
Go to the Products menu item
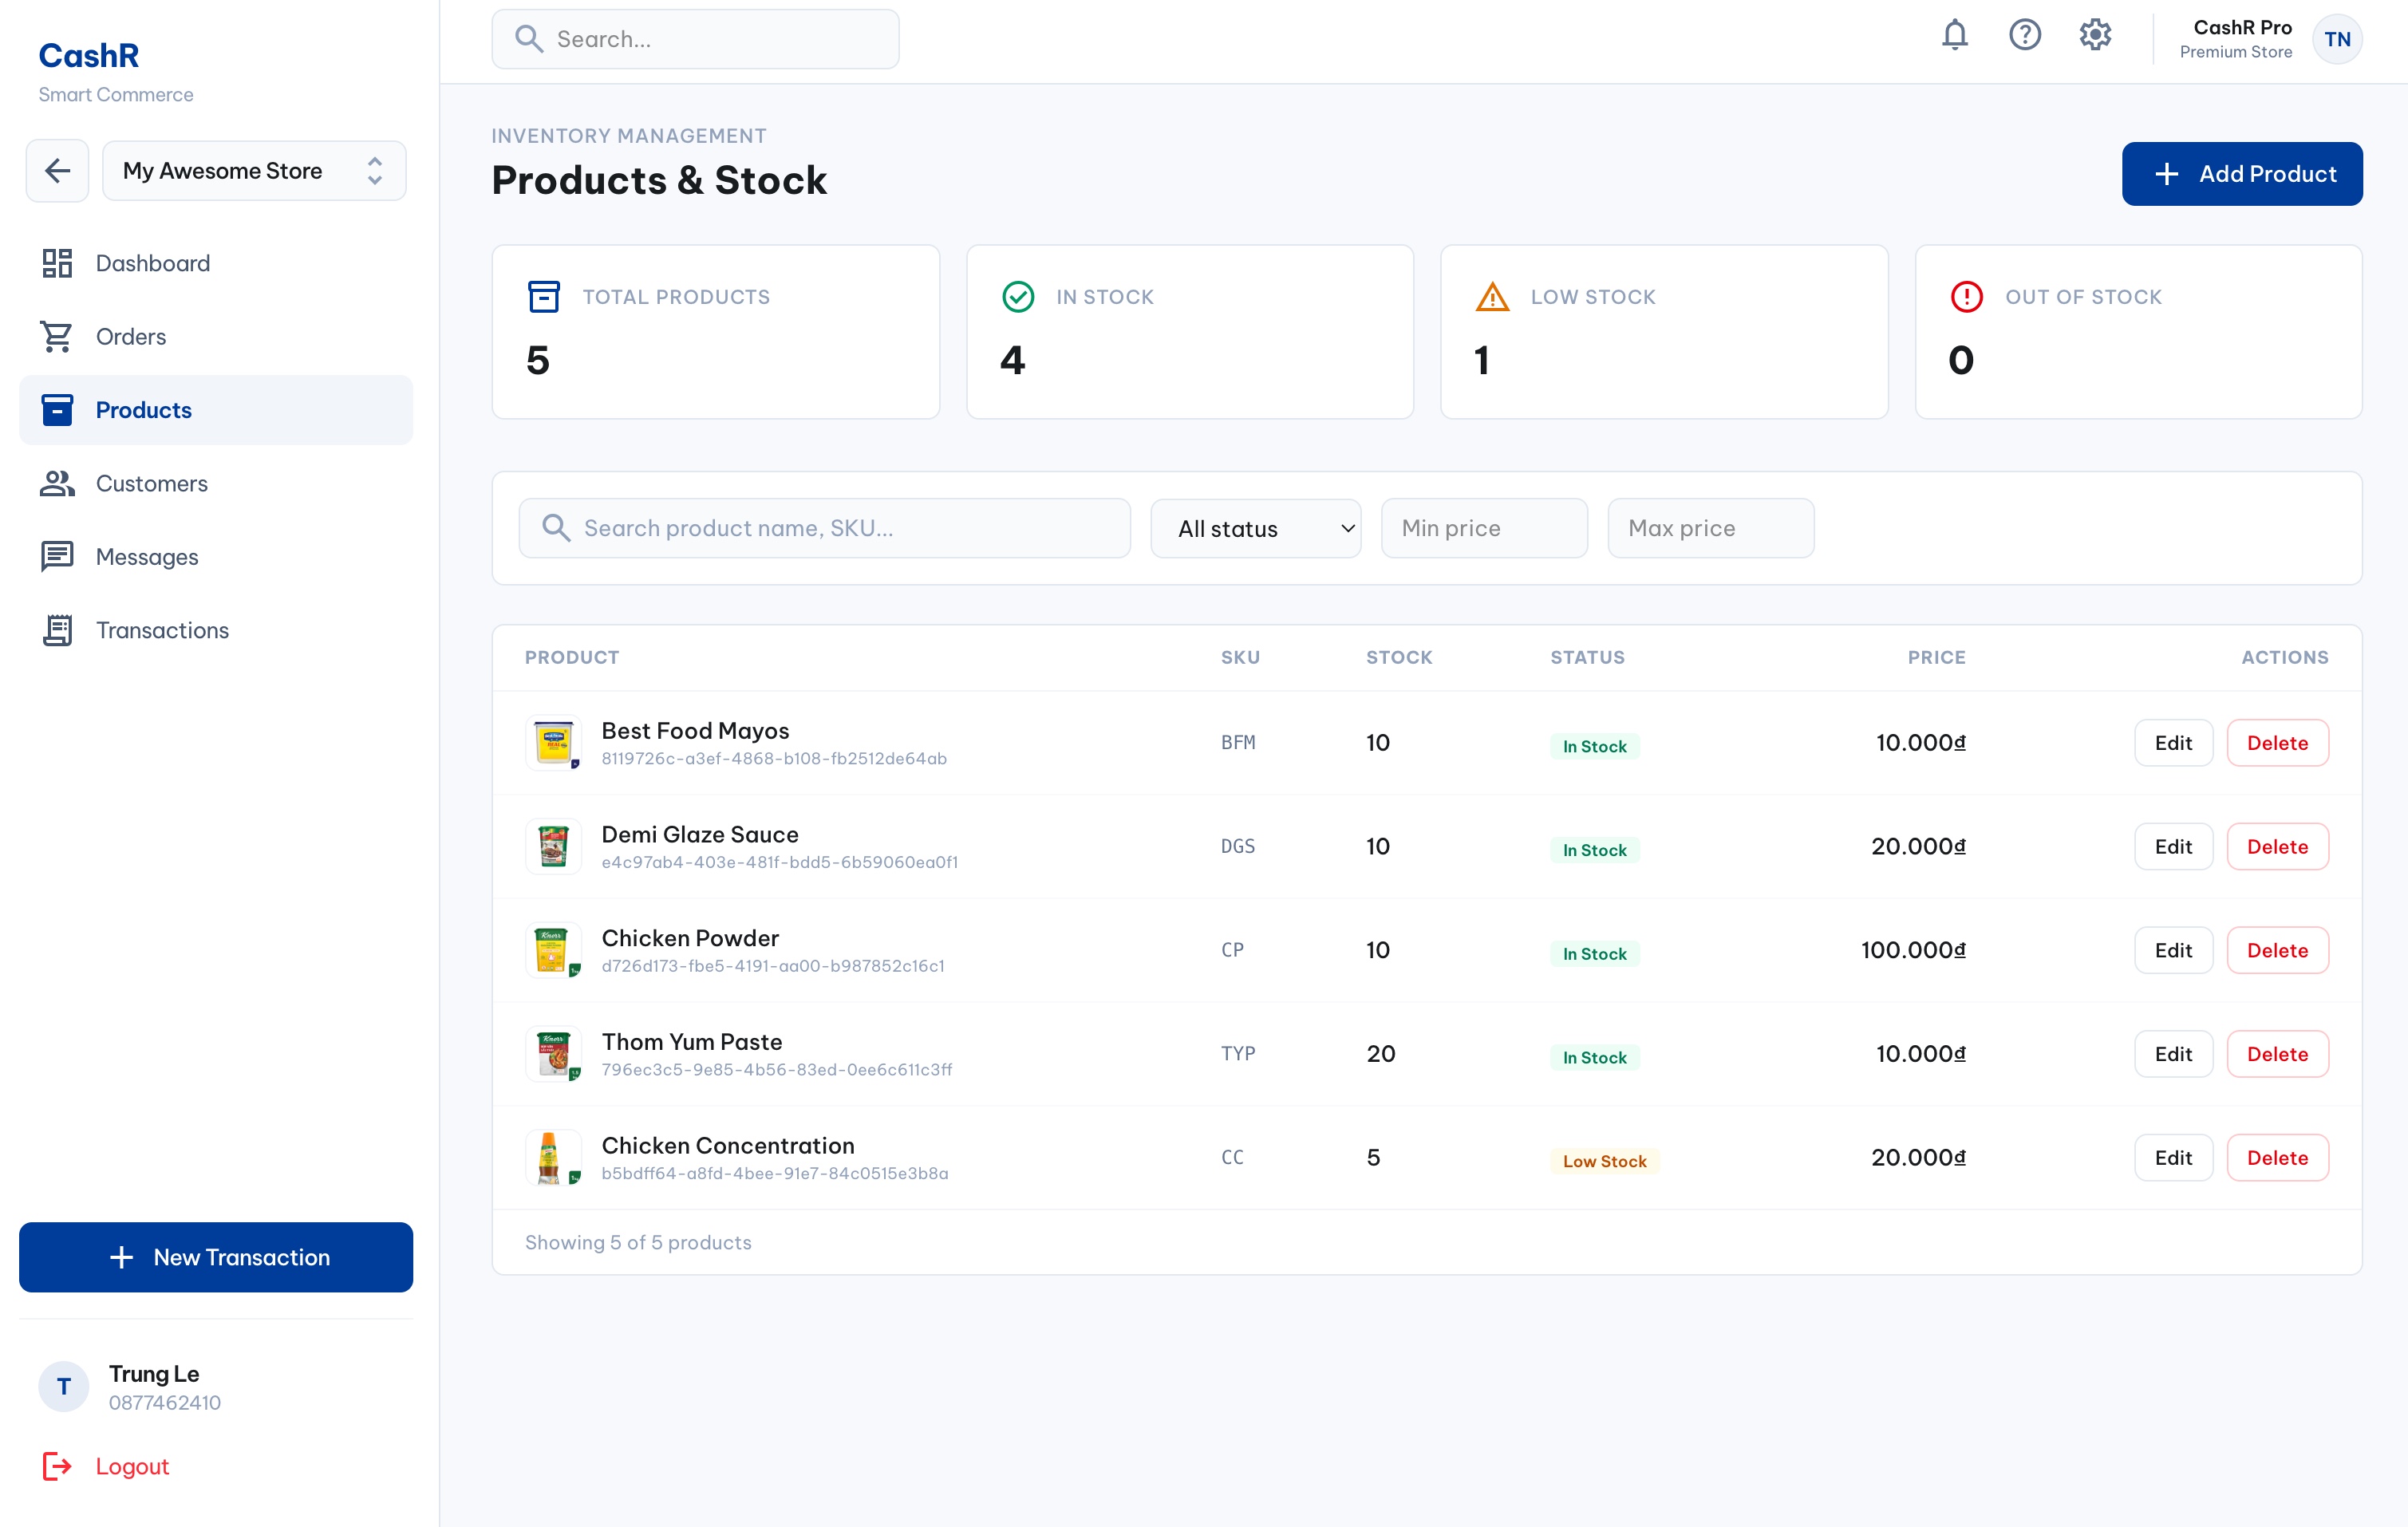click(143, 410)
